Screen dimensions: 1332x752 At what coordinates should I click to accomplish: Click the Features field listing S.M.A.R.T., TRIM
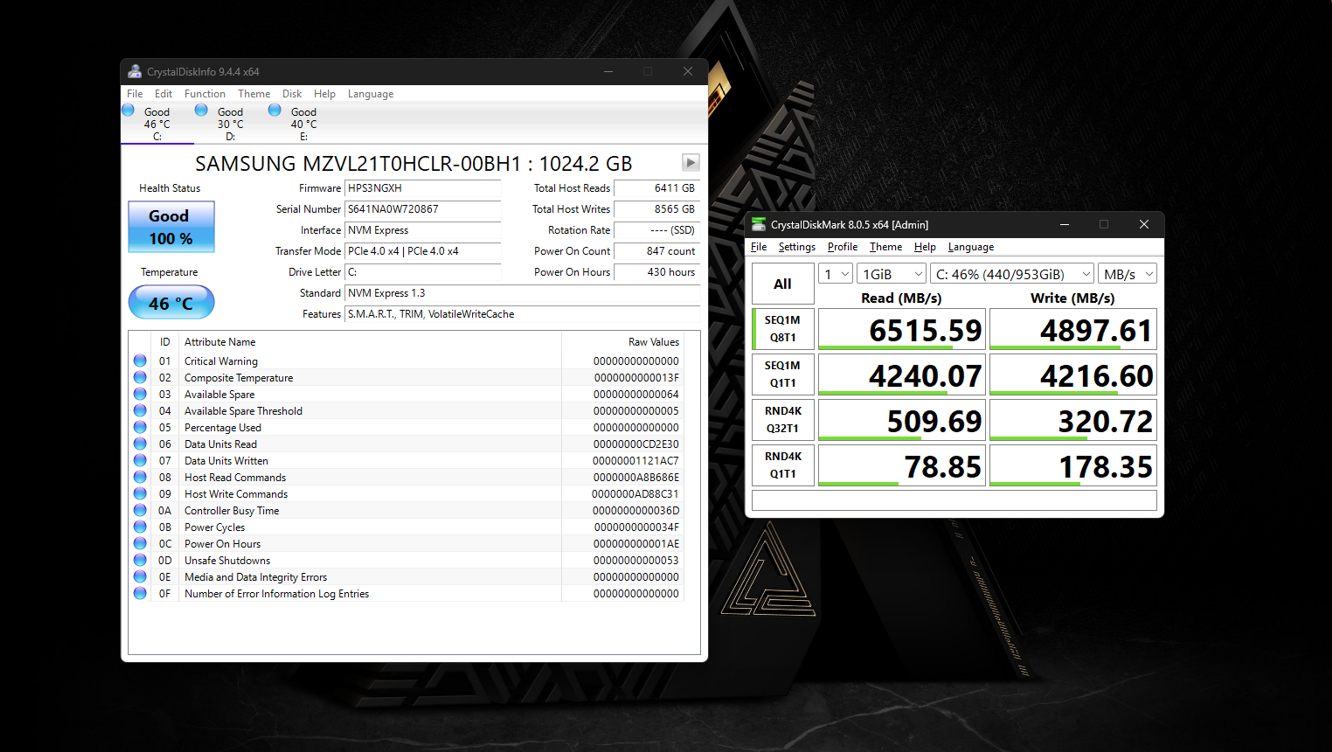coord(522,314)
